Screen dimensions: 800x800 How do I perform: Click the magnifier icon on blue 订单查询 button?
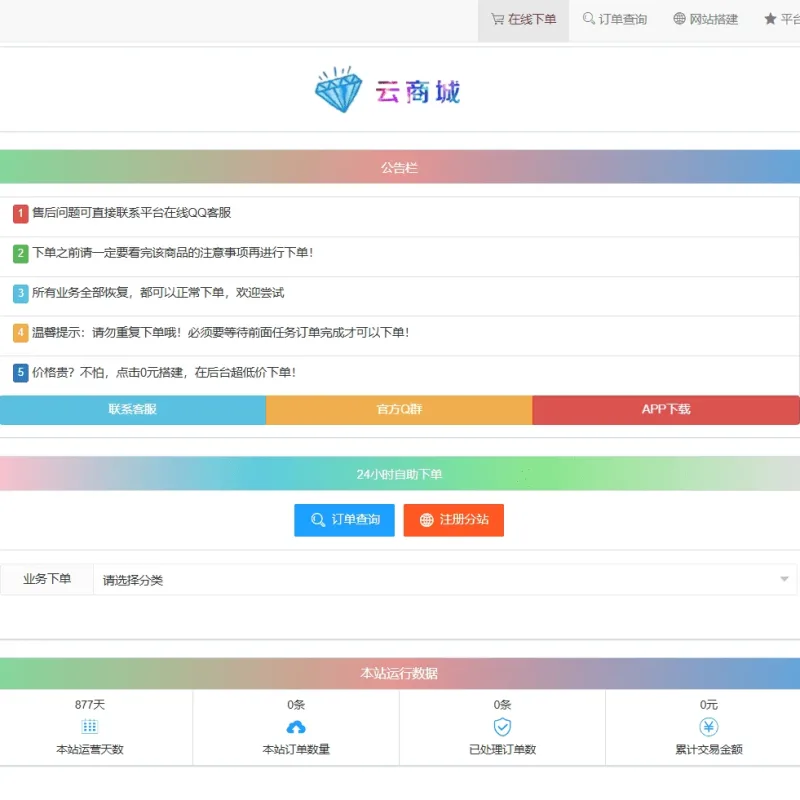[x=318, y=520]
